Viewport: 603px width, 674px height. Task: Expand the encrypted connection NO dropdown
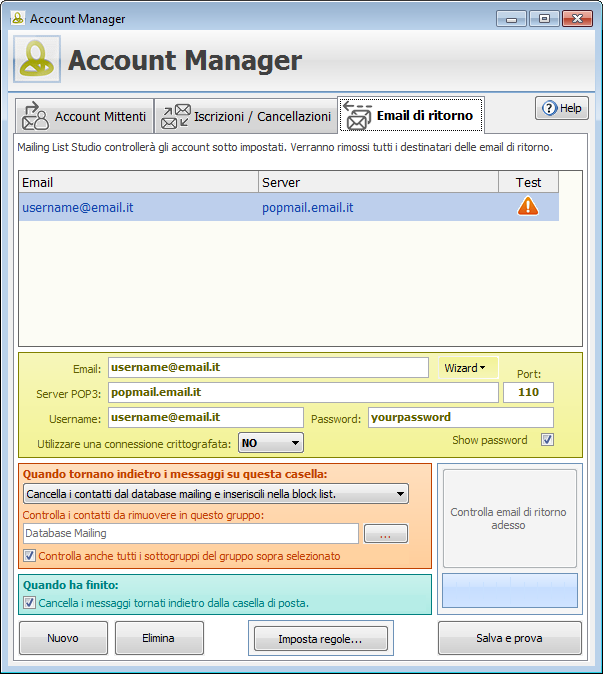(x=270, y=443)
